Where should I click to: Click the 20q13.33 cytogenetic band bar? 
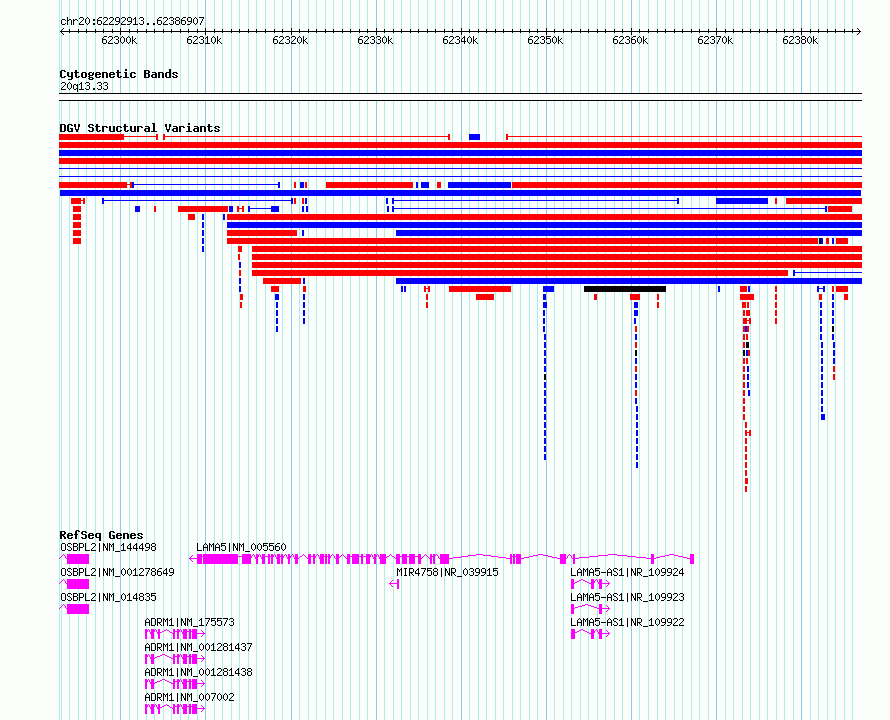[x=460, y=97]
